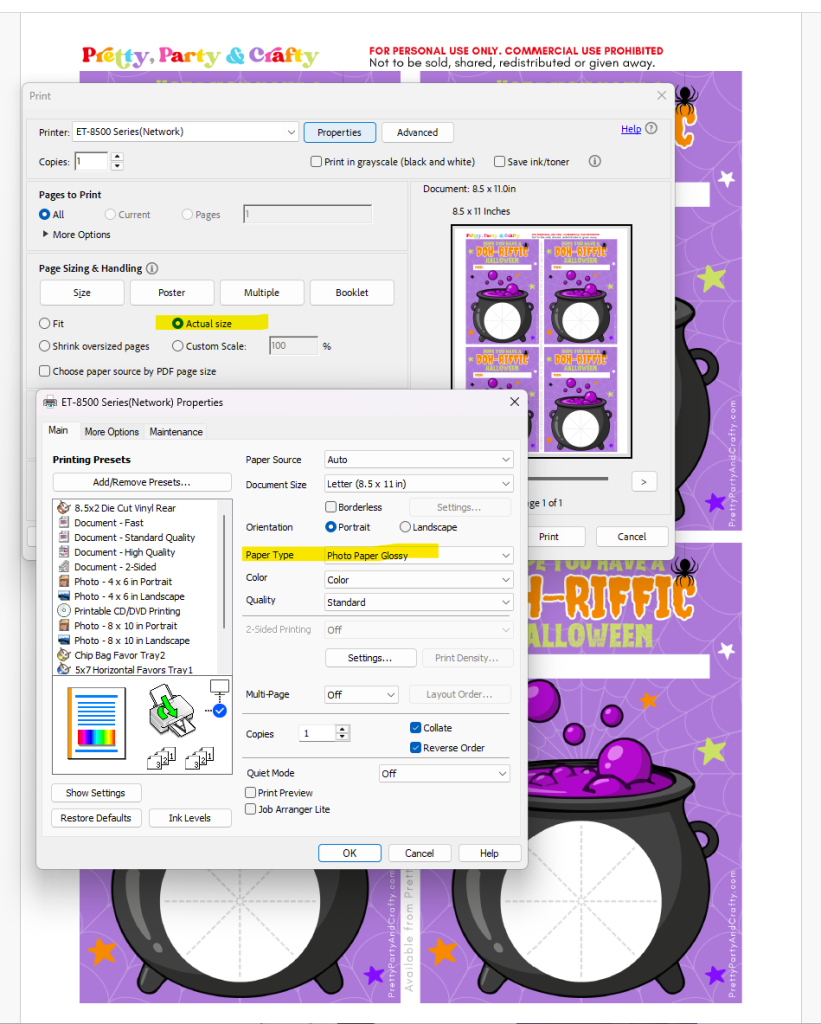Screen dimensions: 821x1024
Task: Choose the Document - 2-Sided preset
Action: click(115, 567)
